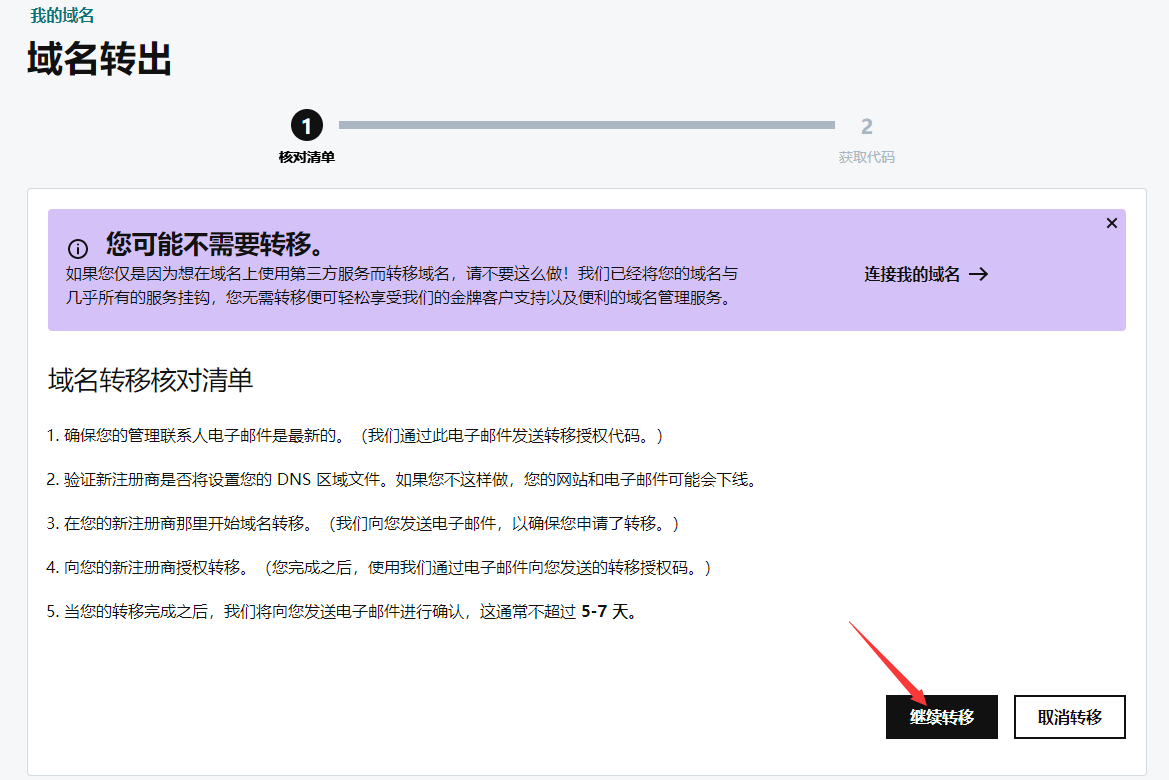Click the arrow icon beside 连接我的域名

point(979,274)
